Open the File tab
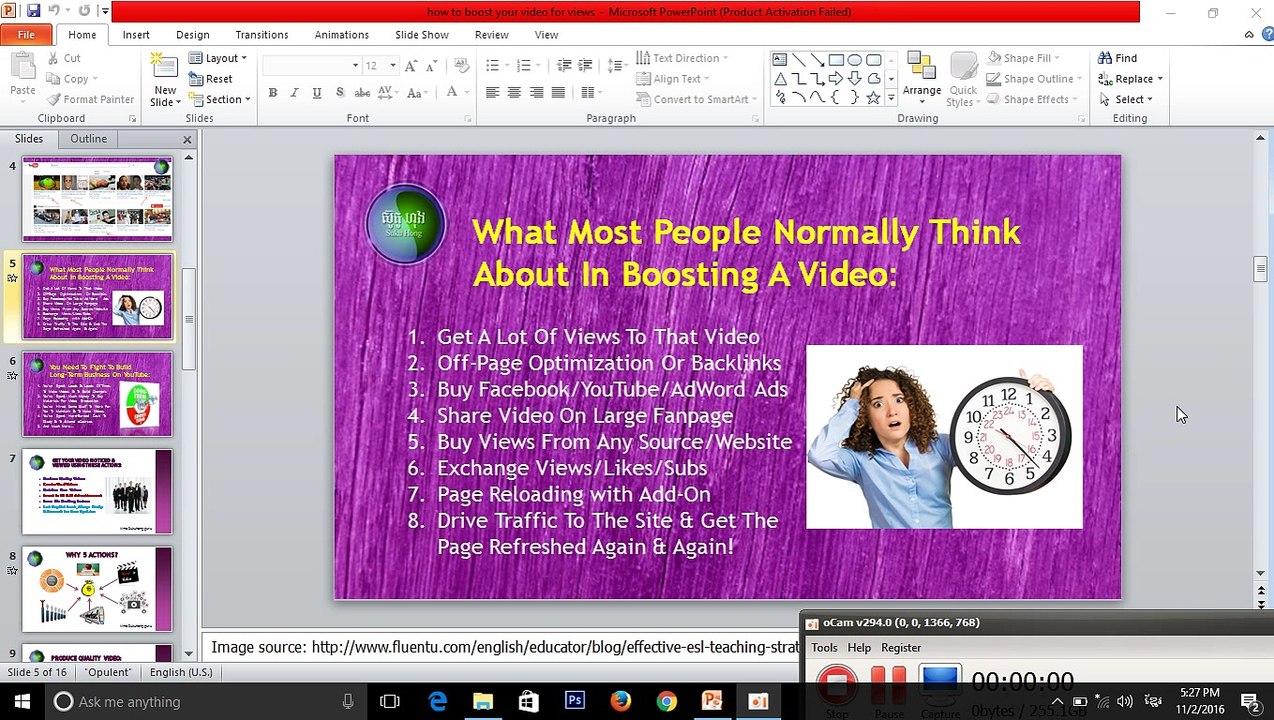The width and height of the screenshot is (1274, 720). tap(26, 35)
